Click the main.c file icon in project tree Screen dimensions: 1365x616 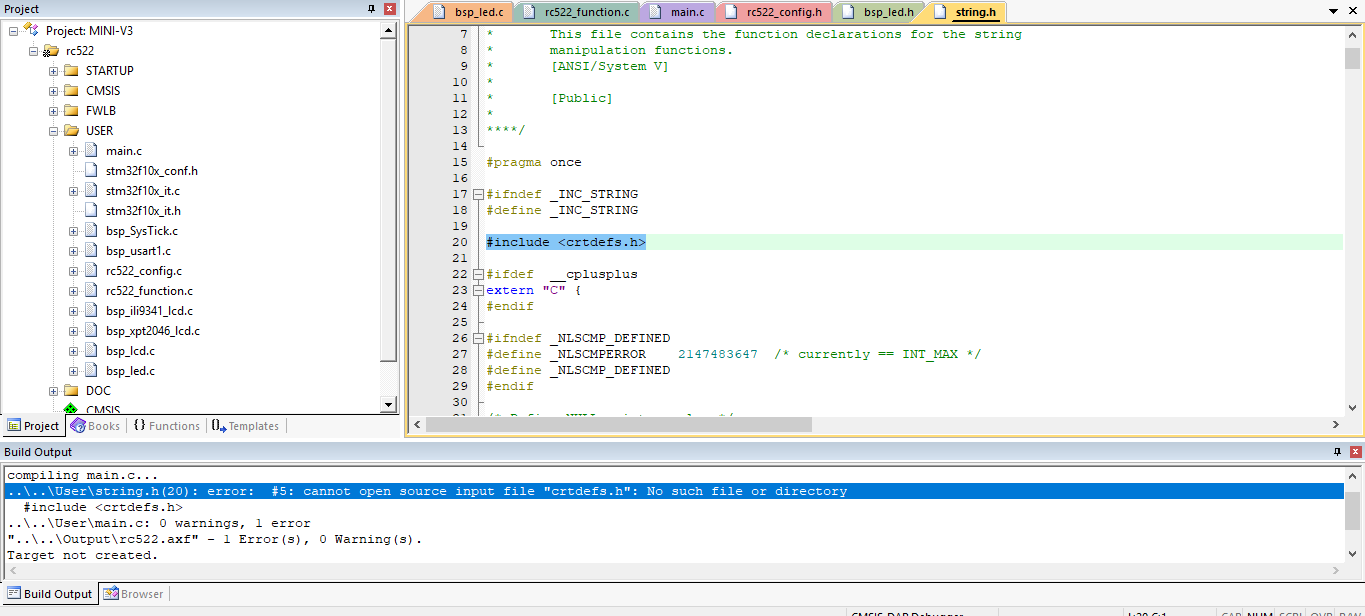(92, 151)
